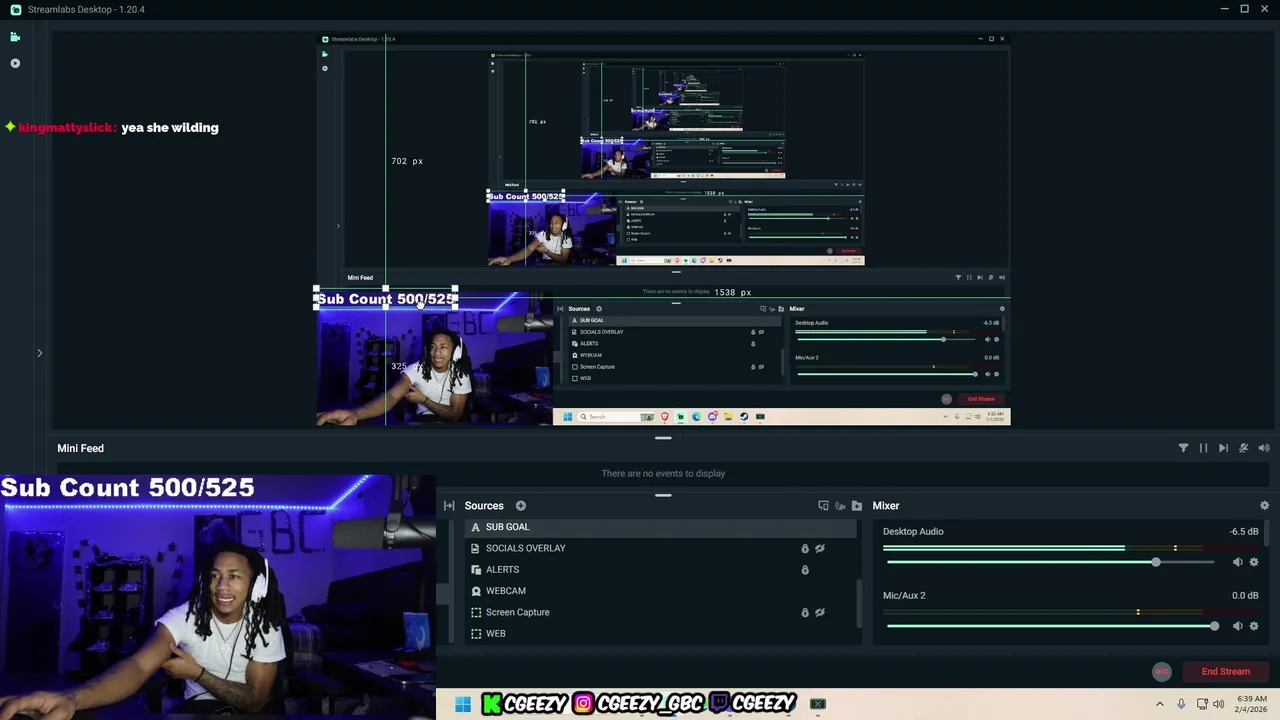Start recording with the REC button
This screenshot has width=1280, height=720.
1161,672
